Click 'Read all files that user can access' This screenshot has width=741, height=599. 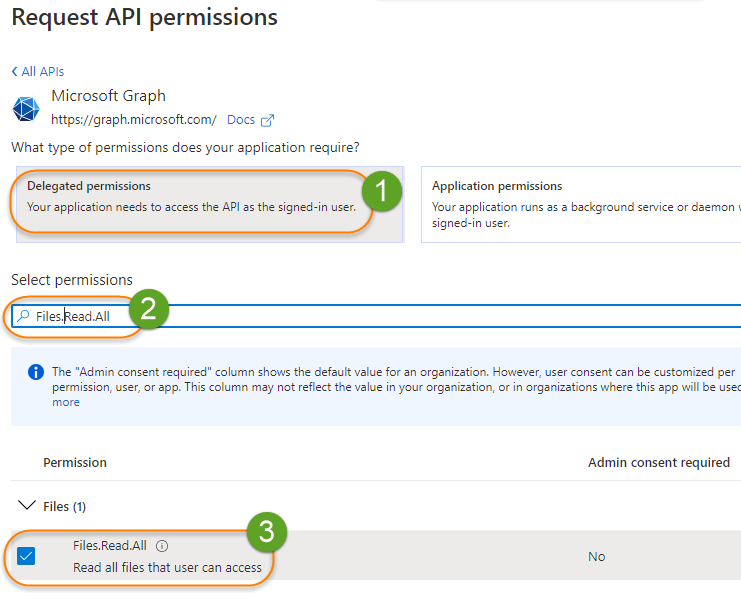point(167,567)
